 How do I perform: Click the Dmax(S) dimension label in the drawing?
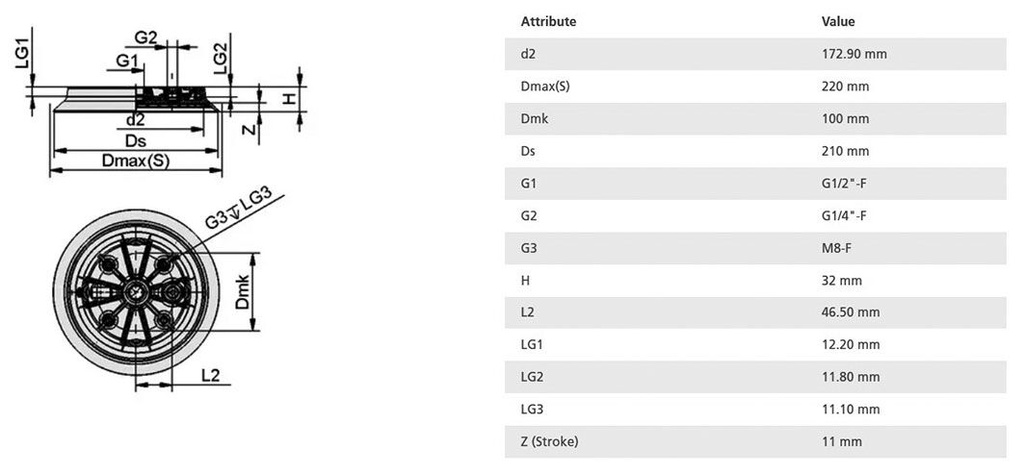tap(136, 161)
